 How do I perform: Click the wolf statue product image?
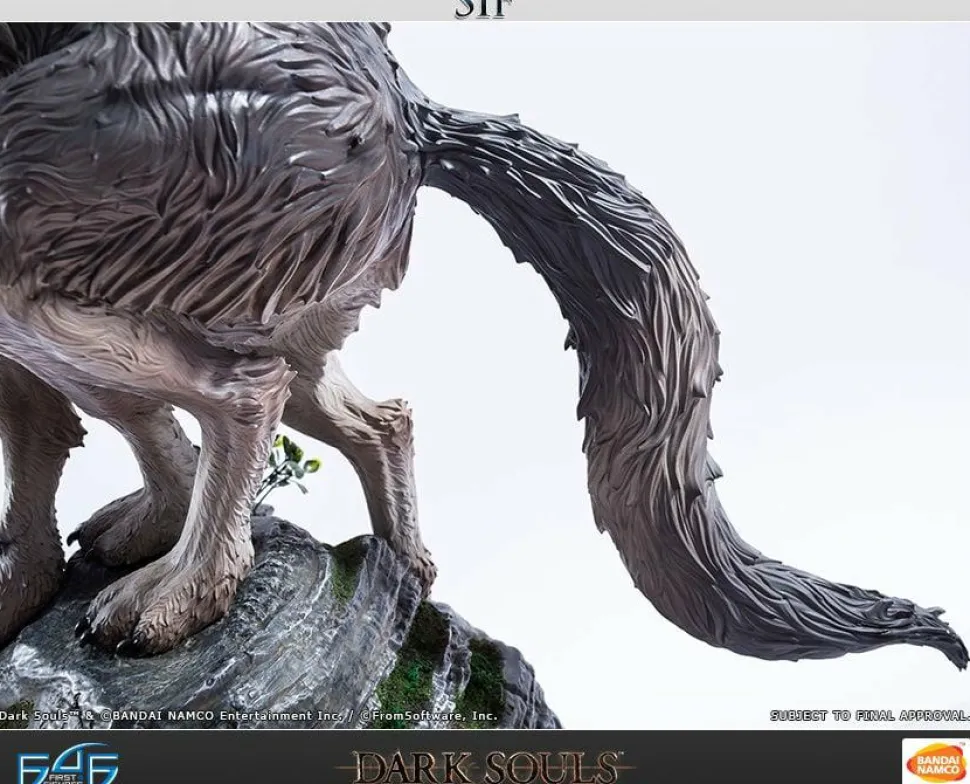click(485, 376)
